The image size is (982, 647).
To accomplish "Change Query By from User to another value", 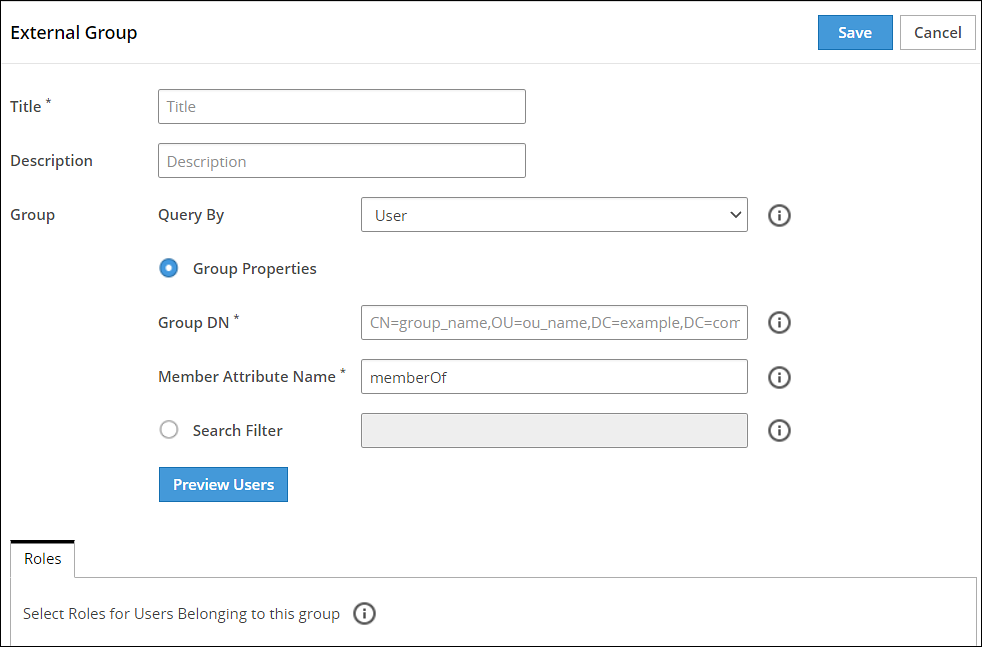I will click(554, 215).
